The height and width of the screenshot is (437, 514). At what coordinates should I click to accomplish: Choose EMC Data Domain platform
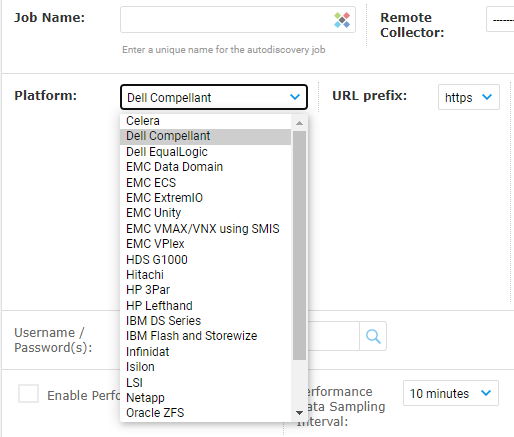pyautogui.click(x=206, y=167)
